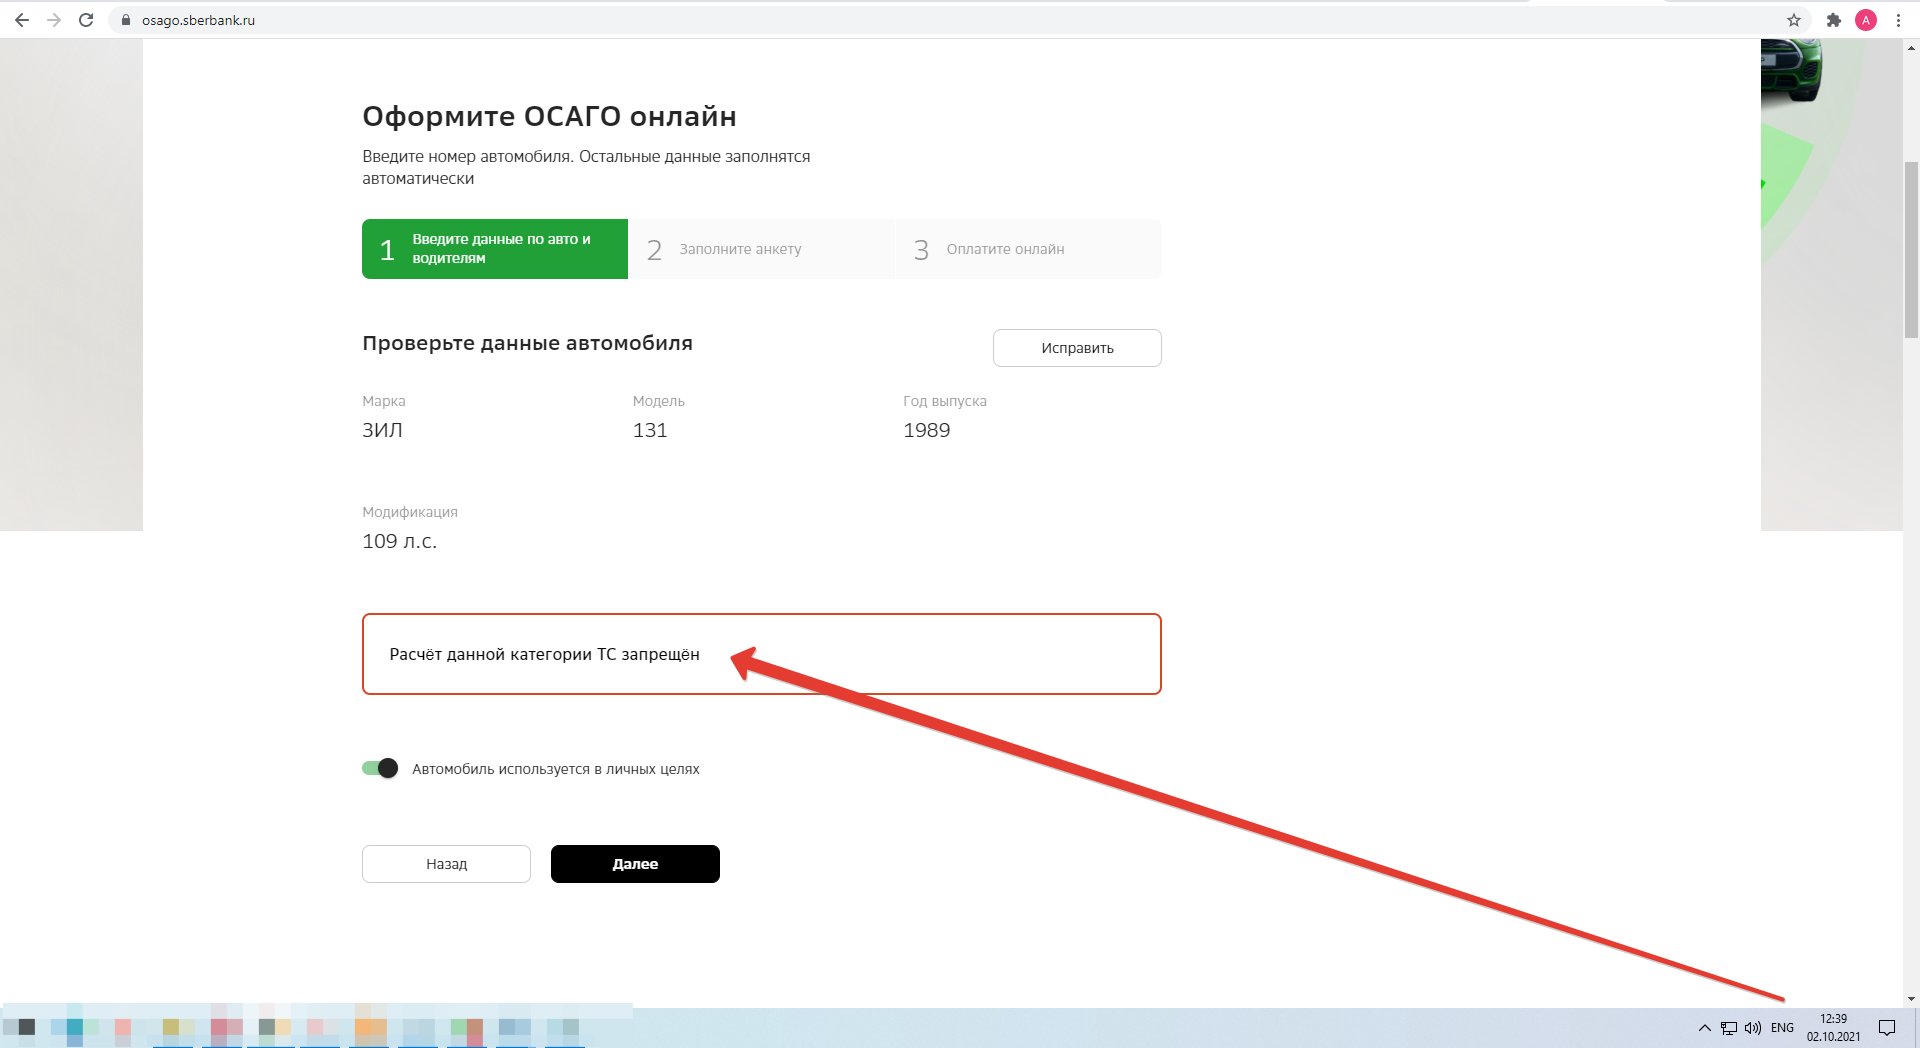Go back using the browser back arrow

[x=22, y=20]
